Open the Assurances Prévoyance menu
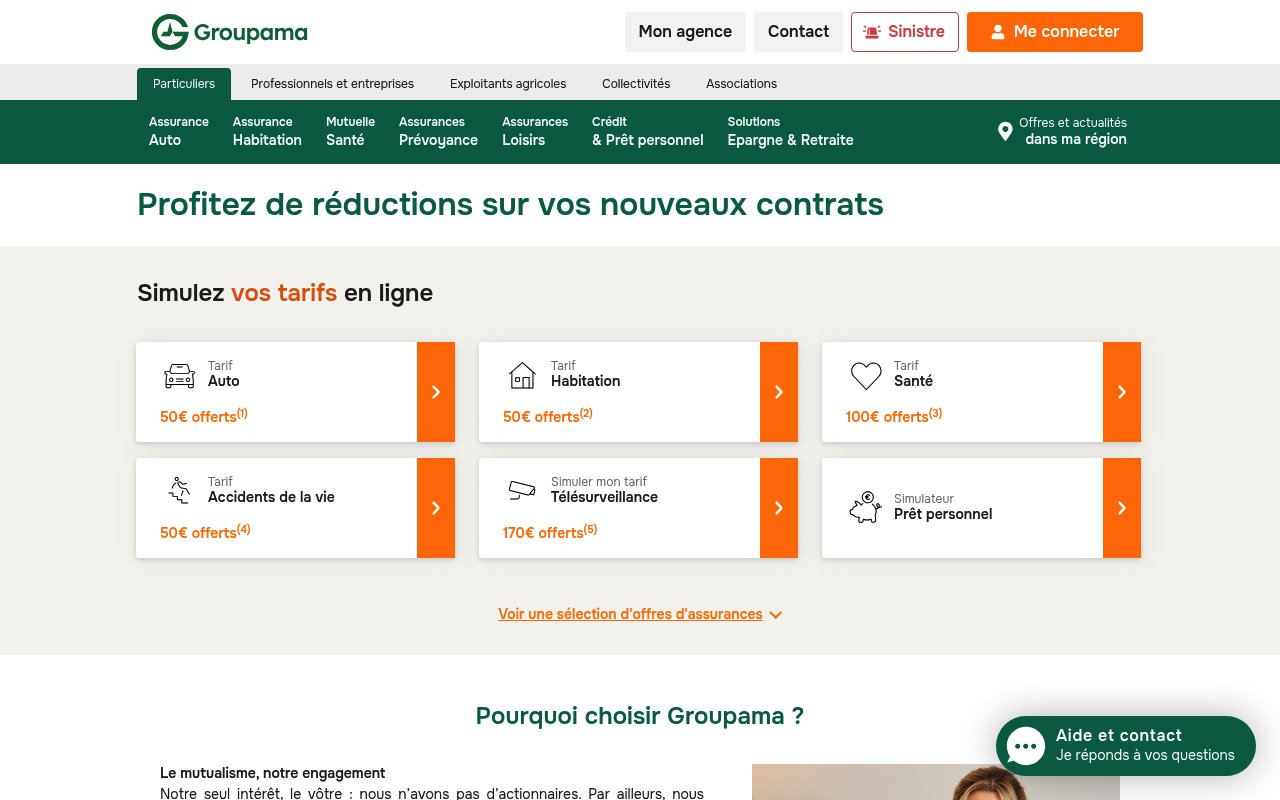The image size is (1280, 800). click(x=438, y=131)
